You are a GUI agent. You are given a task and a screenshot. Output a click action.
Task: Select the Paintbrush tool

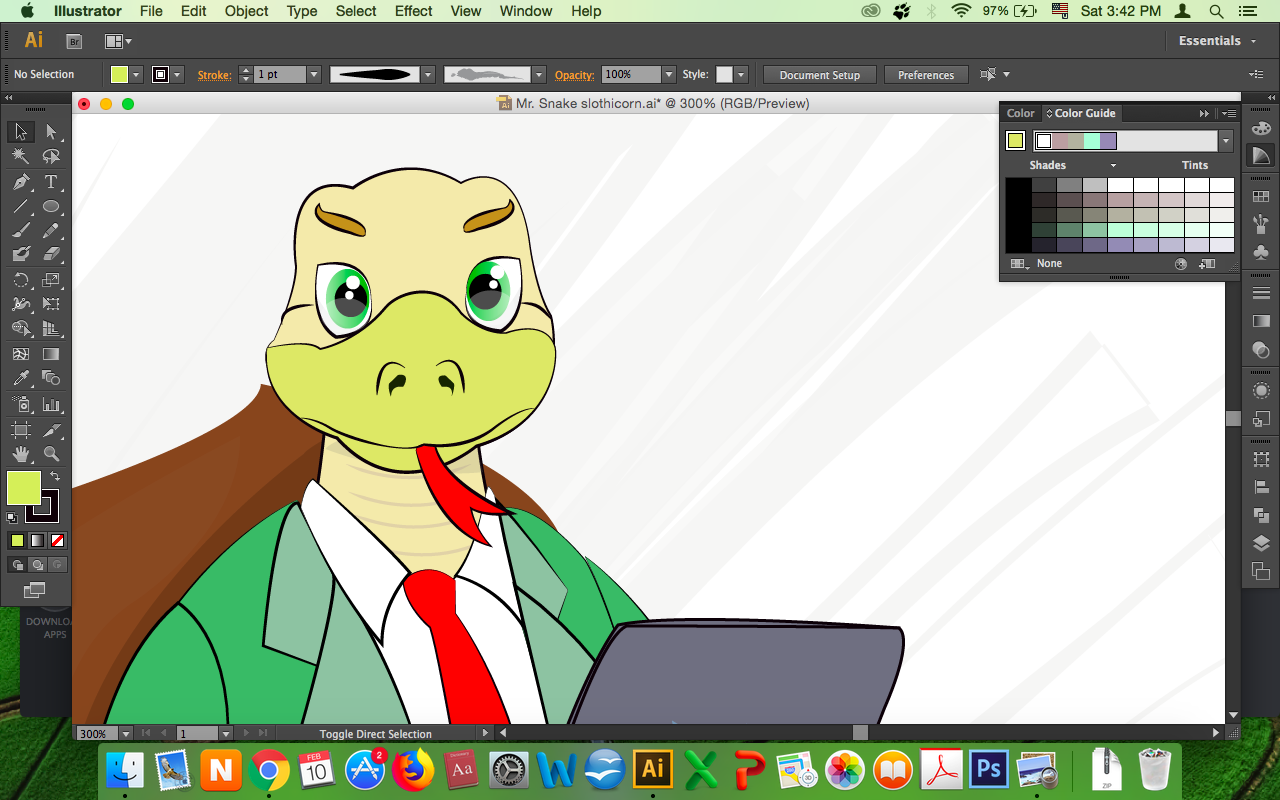click(20, 231)
